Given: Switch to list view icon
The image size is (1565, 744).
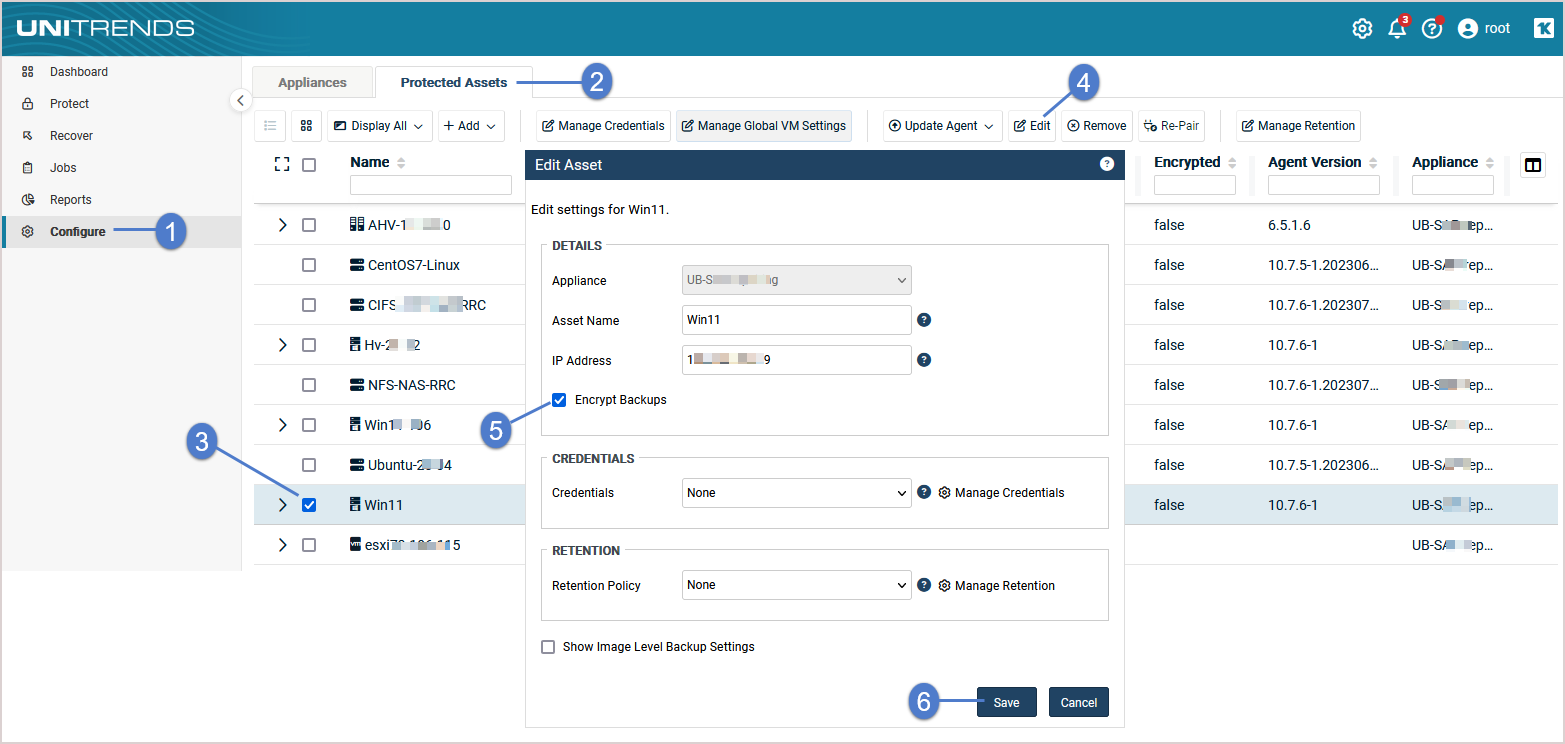Looking at the screenshot, I should coord(270,126).
